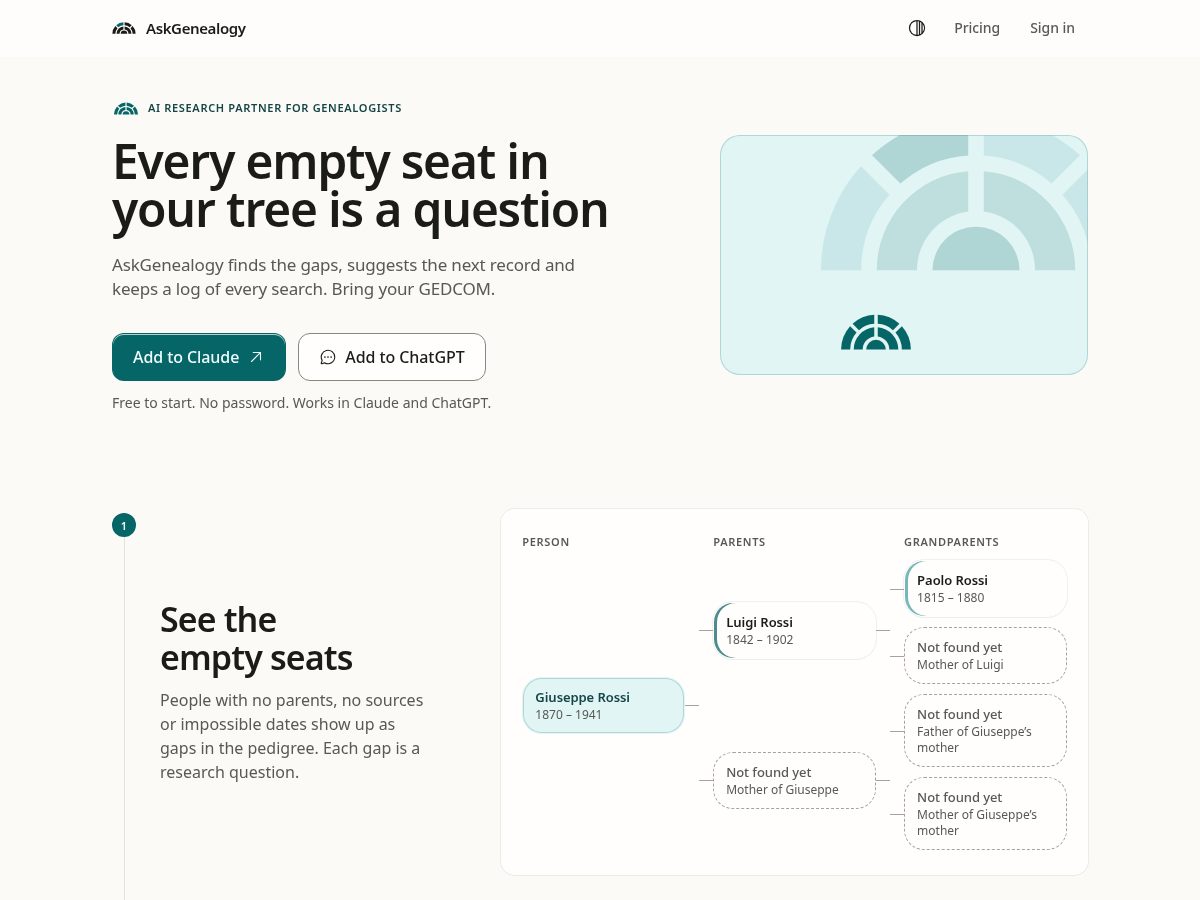Toggle the dark/light theme icon
Image resolution: width=1200 pixels, height=900 pixels.
click(917, 28)
